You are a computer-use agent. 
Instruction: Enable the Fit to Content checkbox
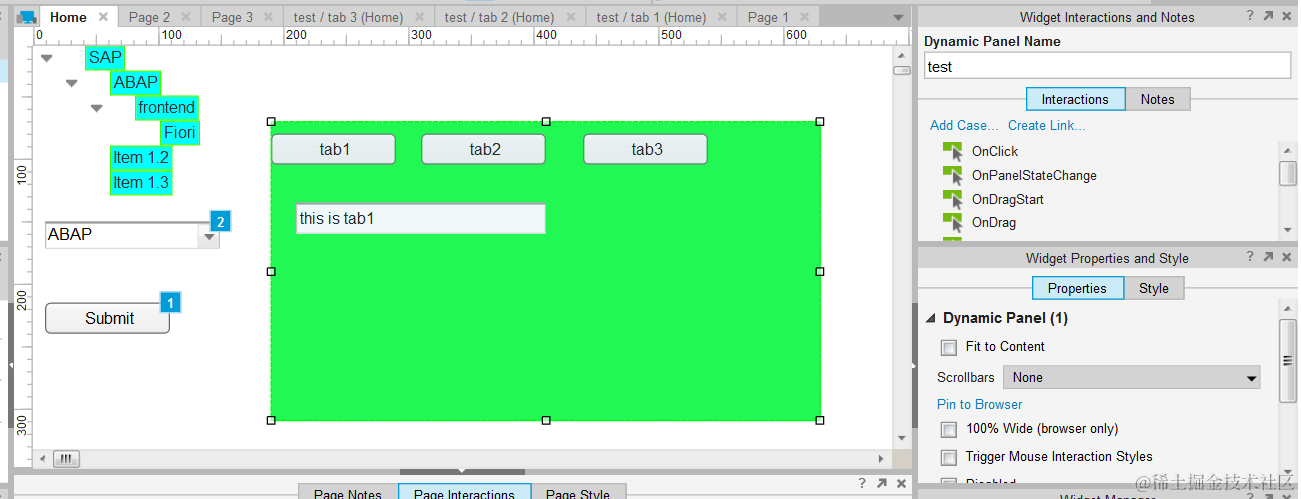[x=949, y=348]
